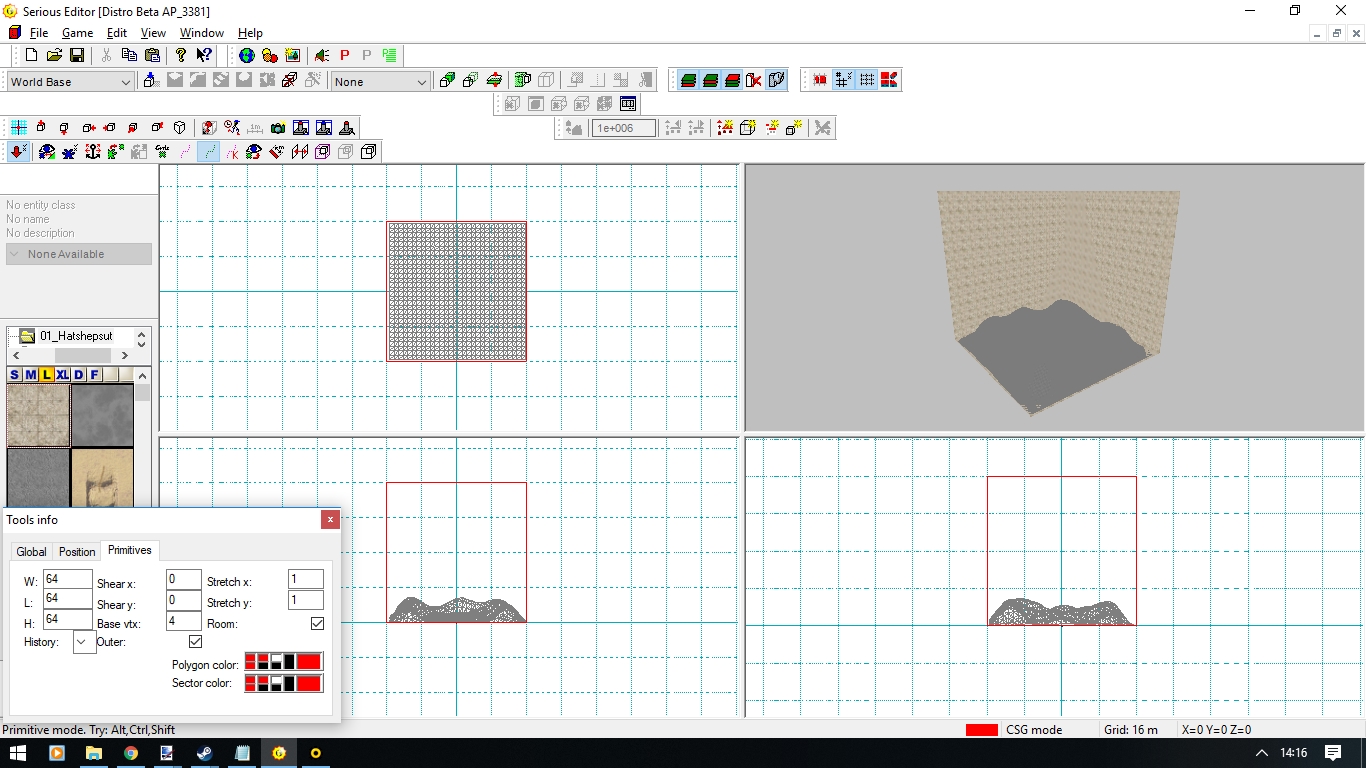Click the camera icon in the toolbar

(277, 128)
